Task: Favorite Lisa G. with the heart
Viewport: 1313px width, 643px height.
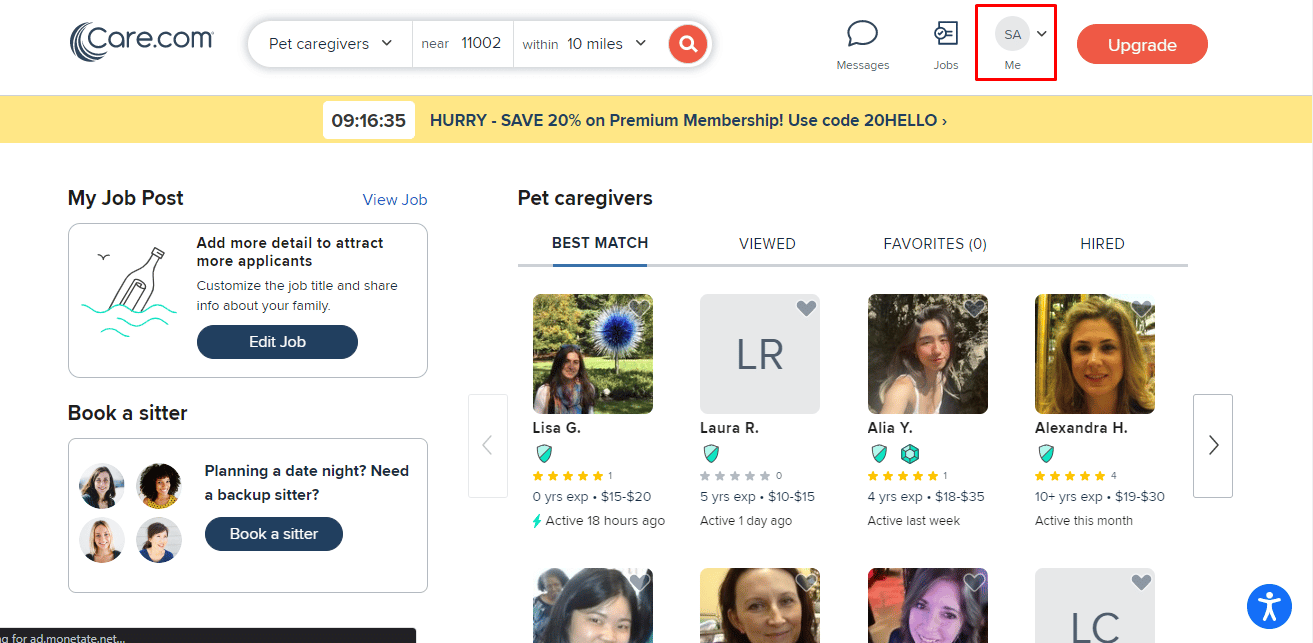Action: 639,308
